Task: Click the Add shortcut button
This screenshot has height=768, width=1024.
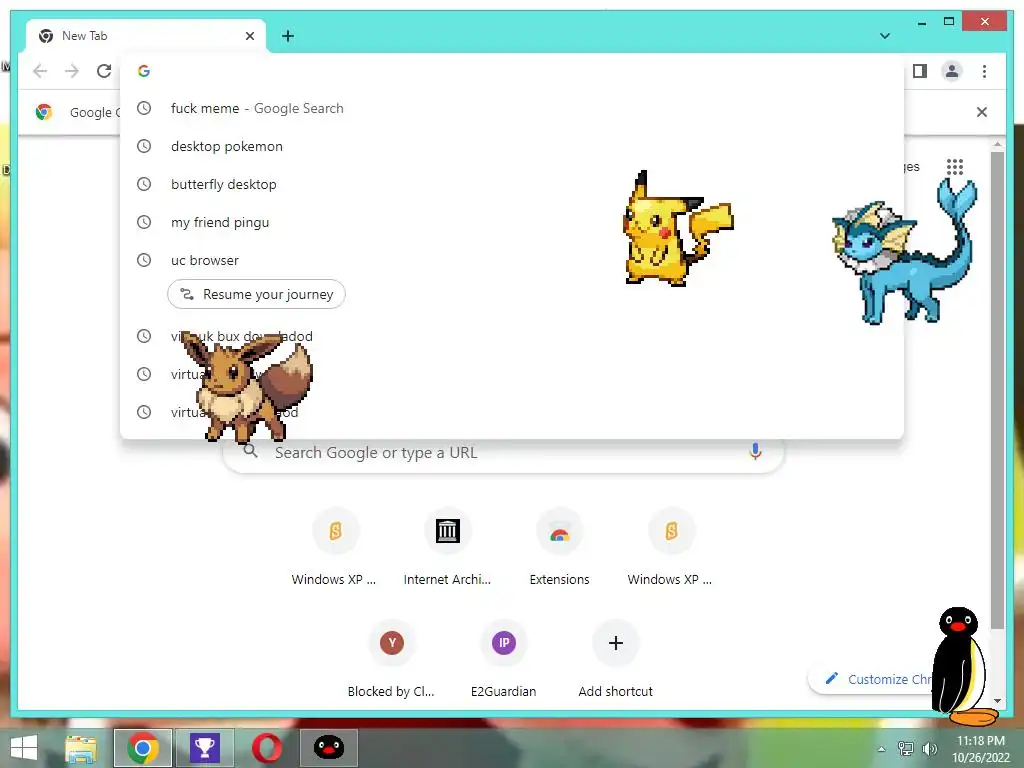Action: (616, 659)
